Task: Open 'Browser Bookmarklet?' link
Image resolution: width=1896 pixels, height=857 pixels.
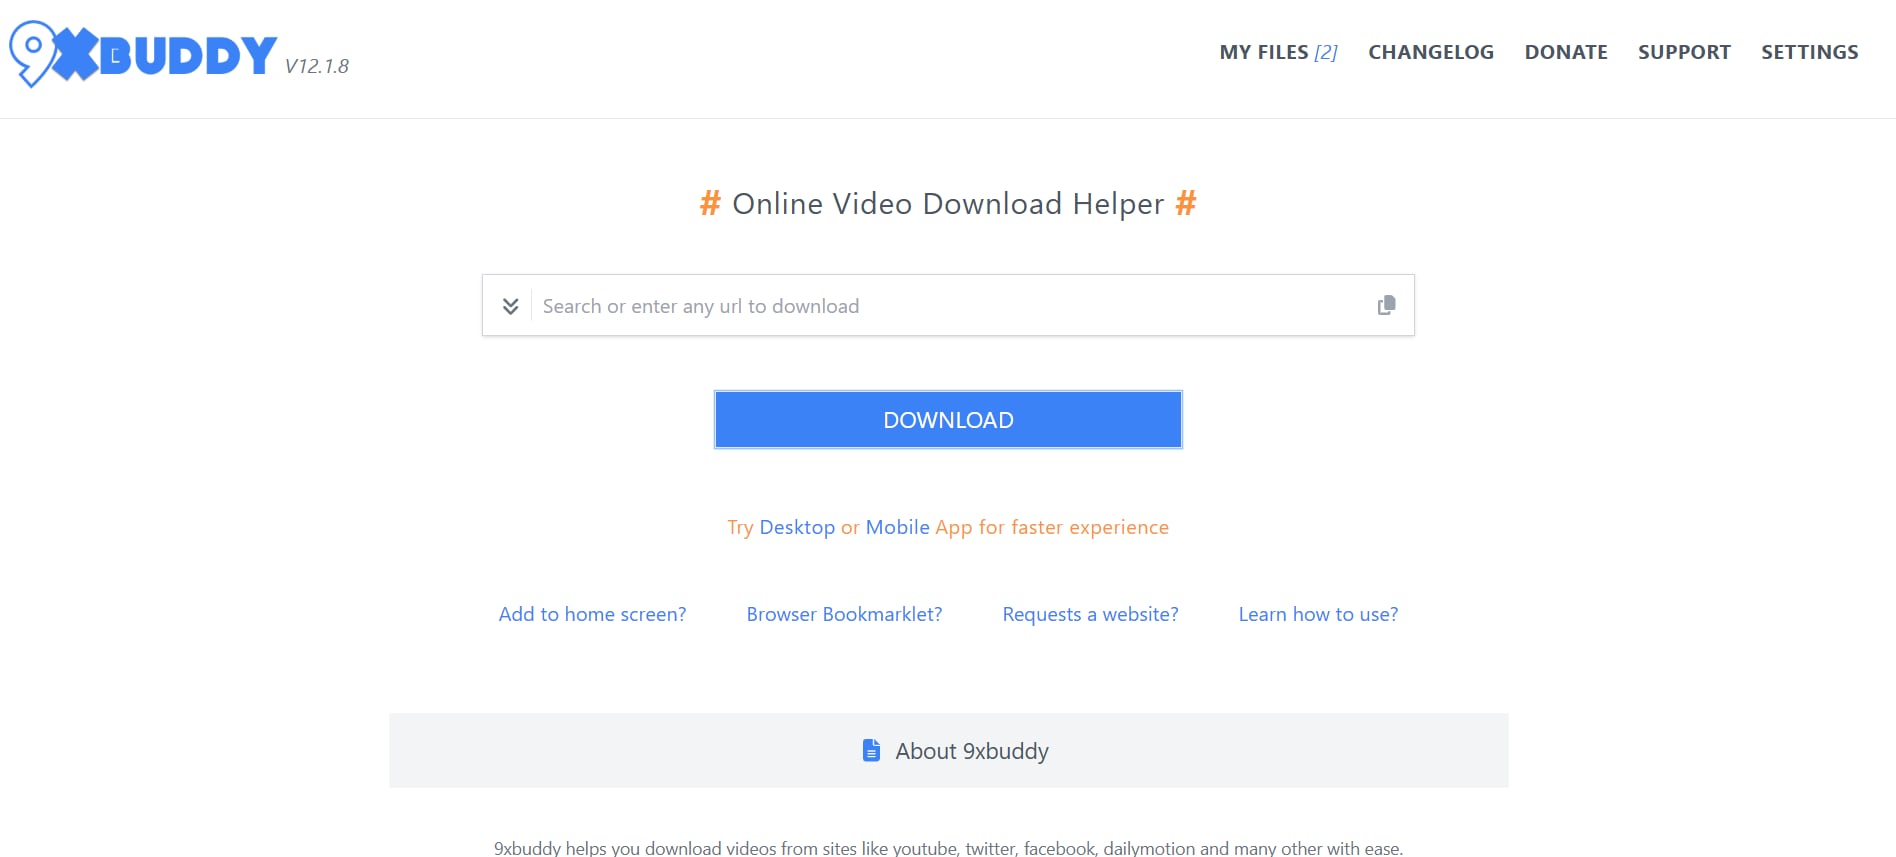Action: (x=844, y=614)
